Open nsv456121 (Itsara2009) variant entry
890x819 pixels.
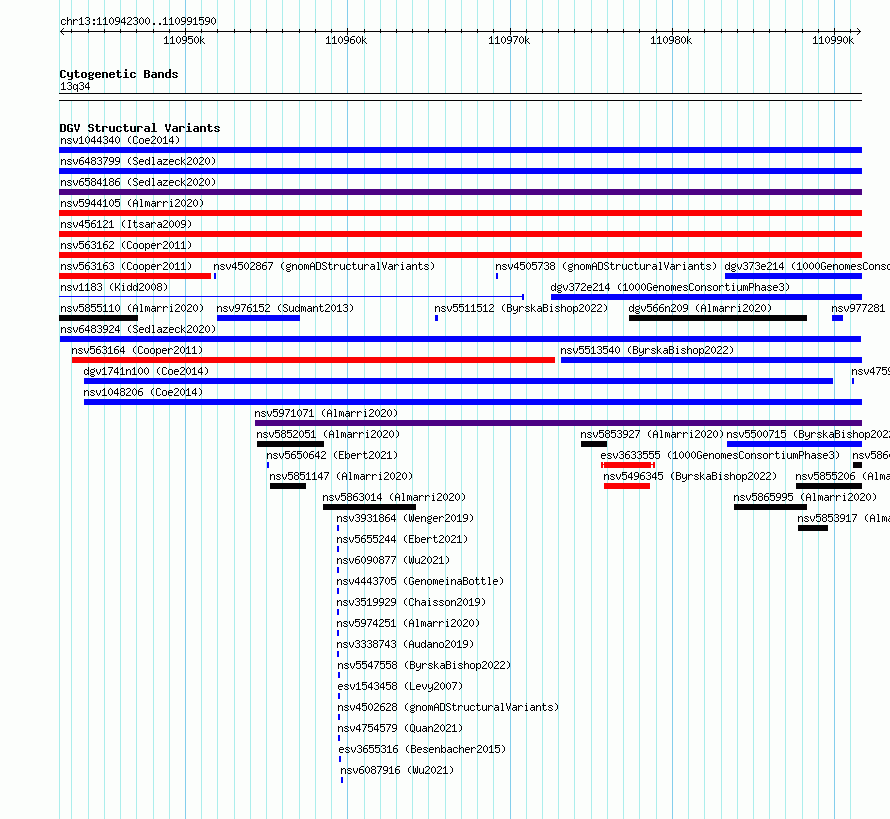click(x=126, y=224)
